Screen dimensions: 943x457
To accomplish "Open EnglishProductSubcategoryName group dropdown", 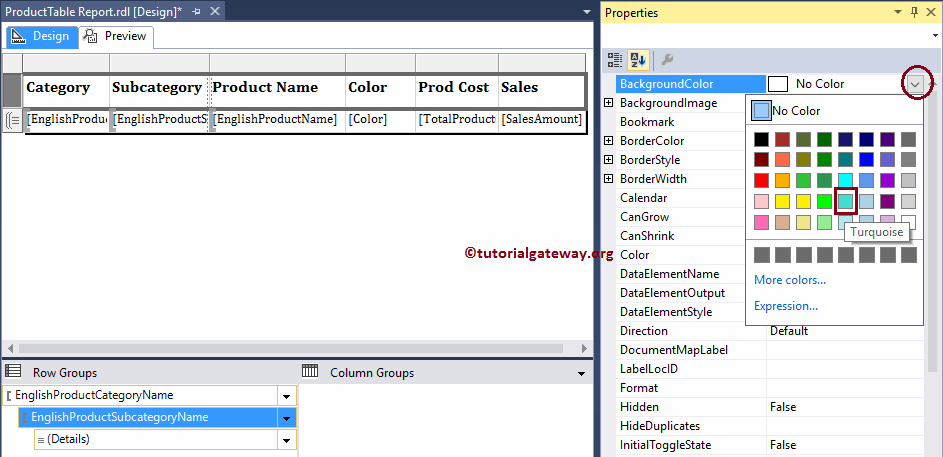I will 287,418.
